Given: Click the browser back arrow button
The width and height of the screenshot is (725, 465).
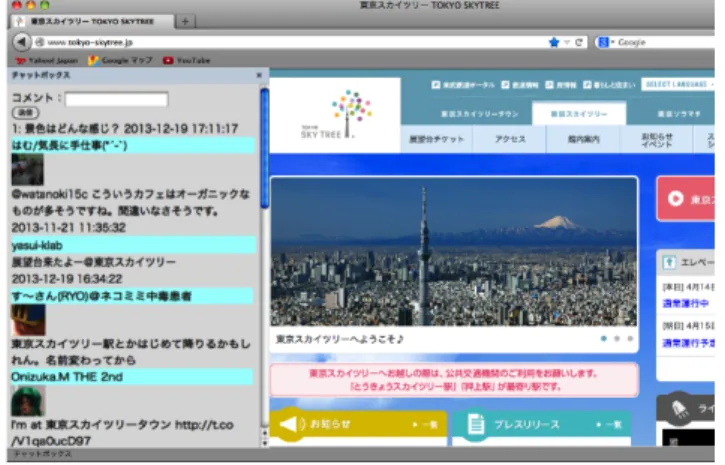Looking at the screenshot, I should tap(21, 42).
